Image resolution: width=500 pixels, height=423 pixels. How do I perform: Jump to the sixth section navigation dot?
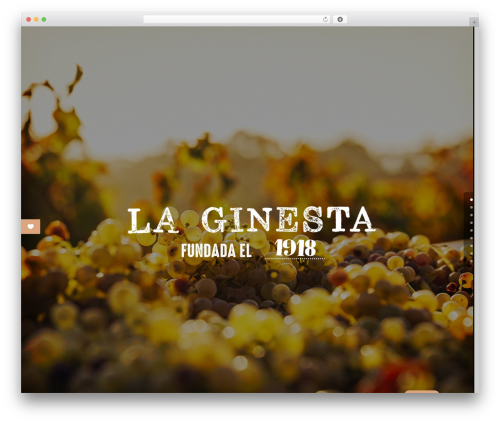tap(471, 238)
